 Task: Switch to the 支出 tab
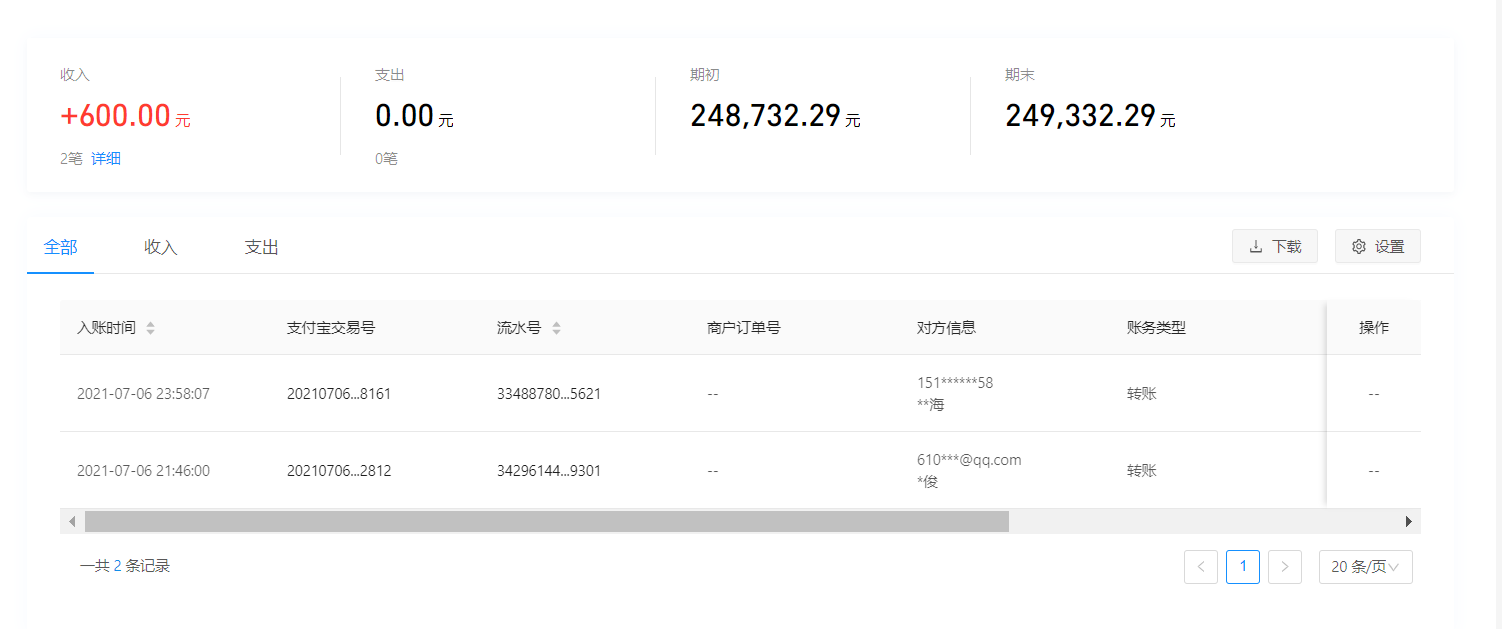pyautogui.click(x=261, y=247)
